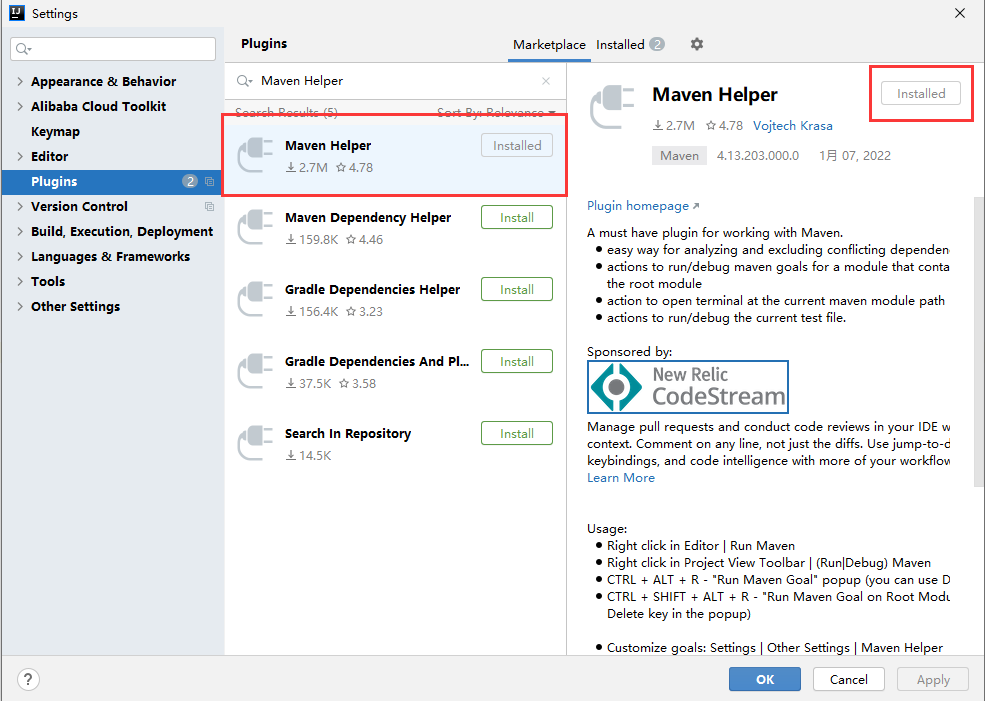Open the Plugin homepage link
The height and width of the screenshot is (701, 985).
(x=643, y=206)
